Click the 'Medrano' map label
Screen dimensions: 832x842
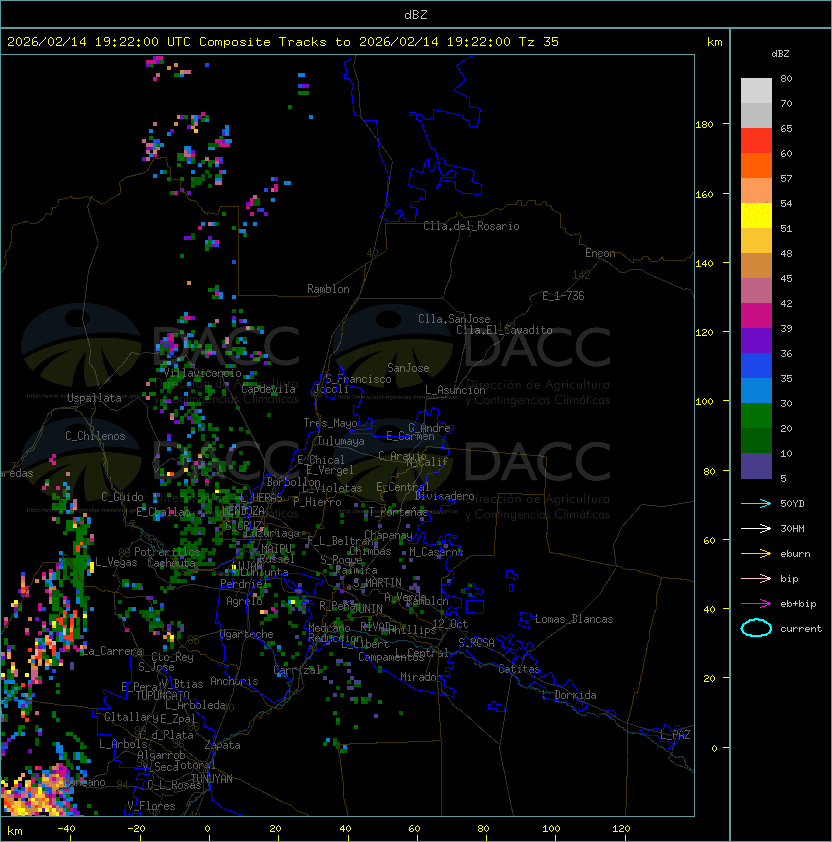point(329,628)
